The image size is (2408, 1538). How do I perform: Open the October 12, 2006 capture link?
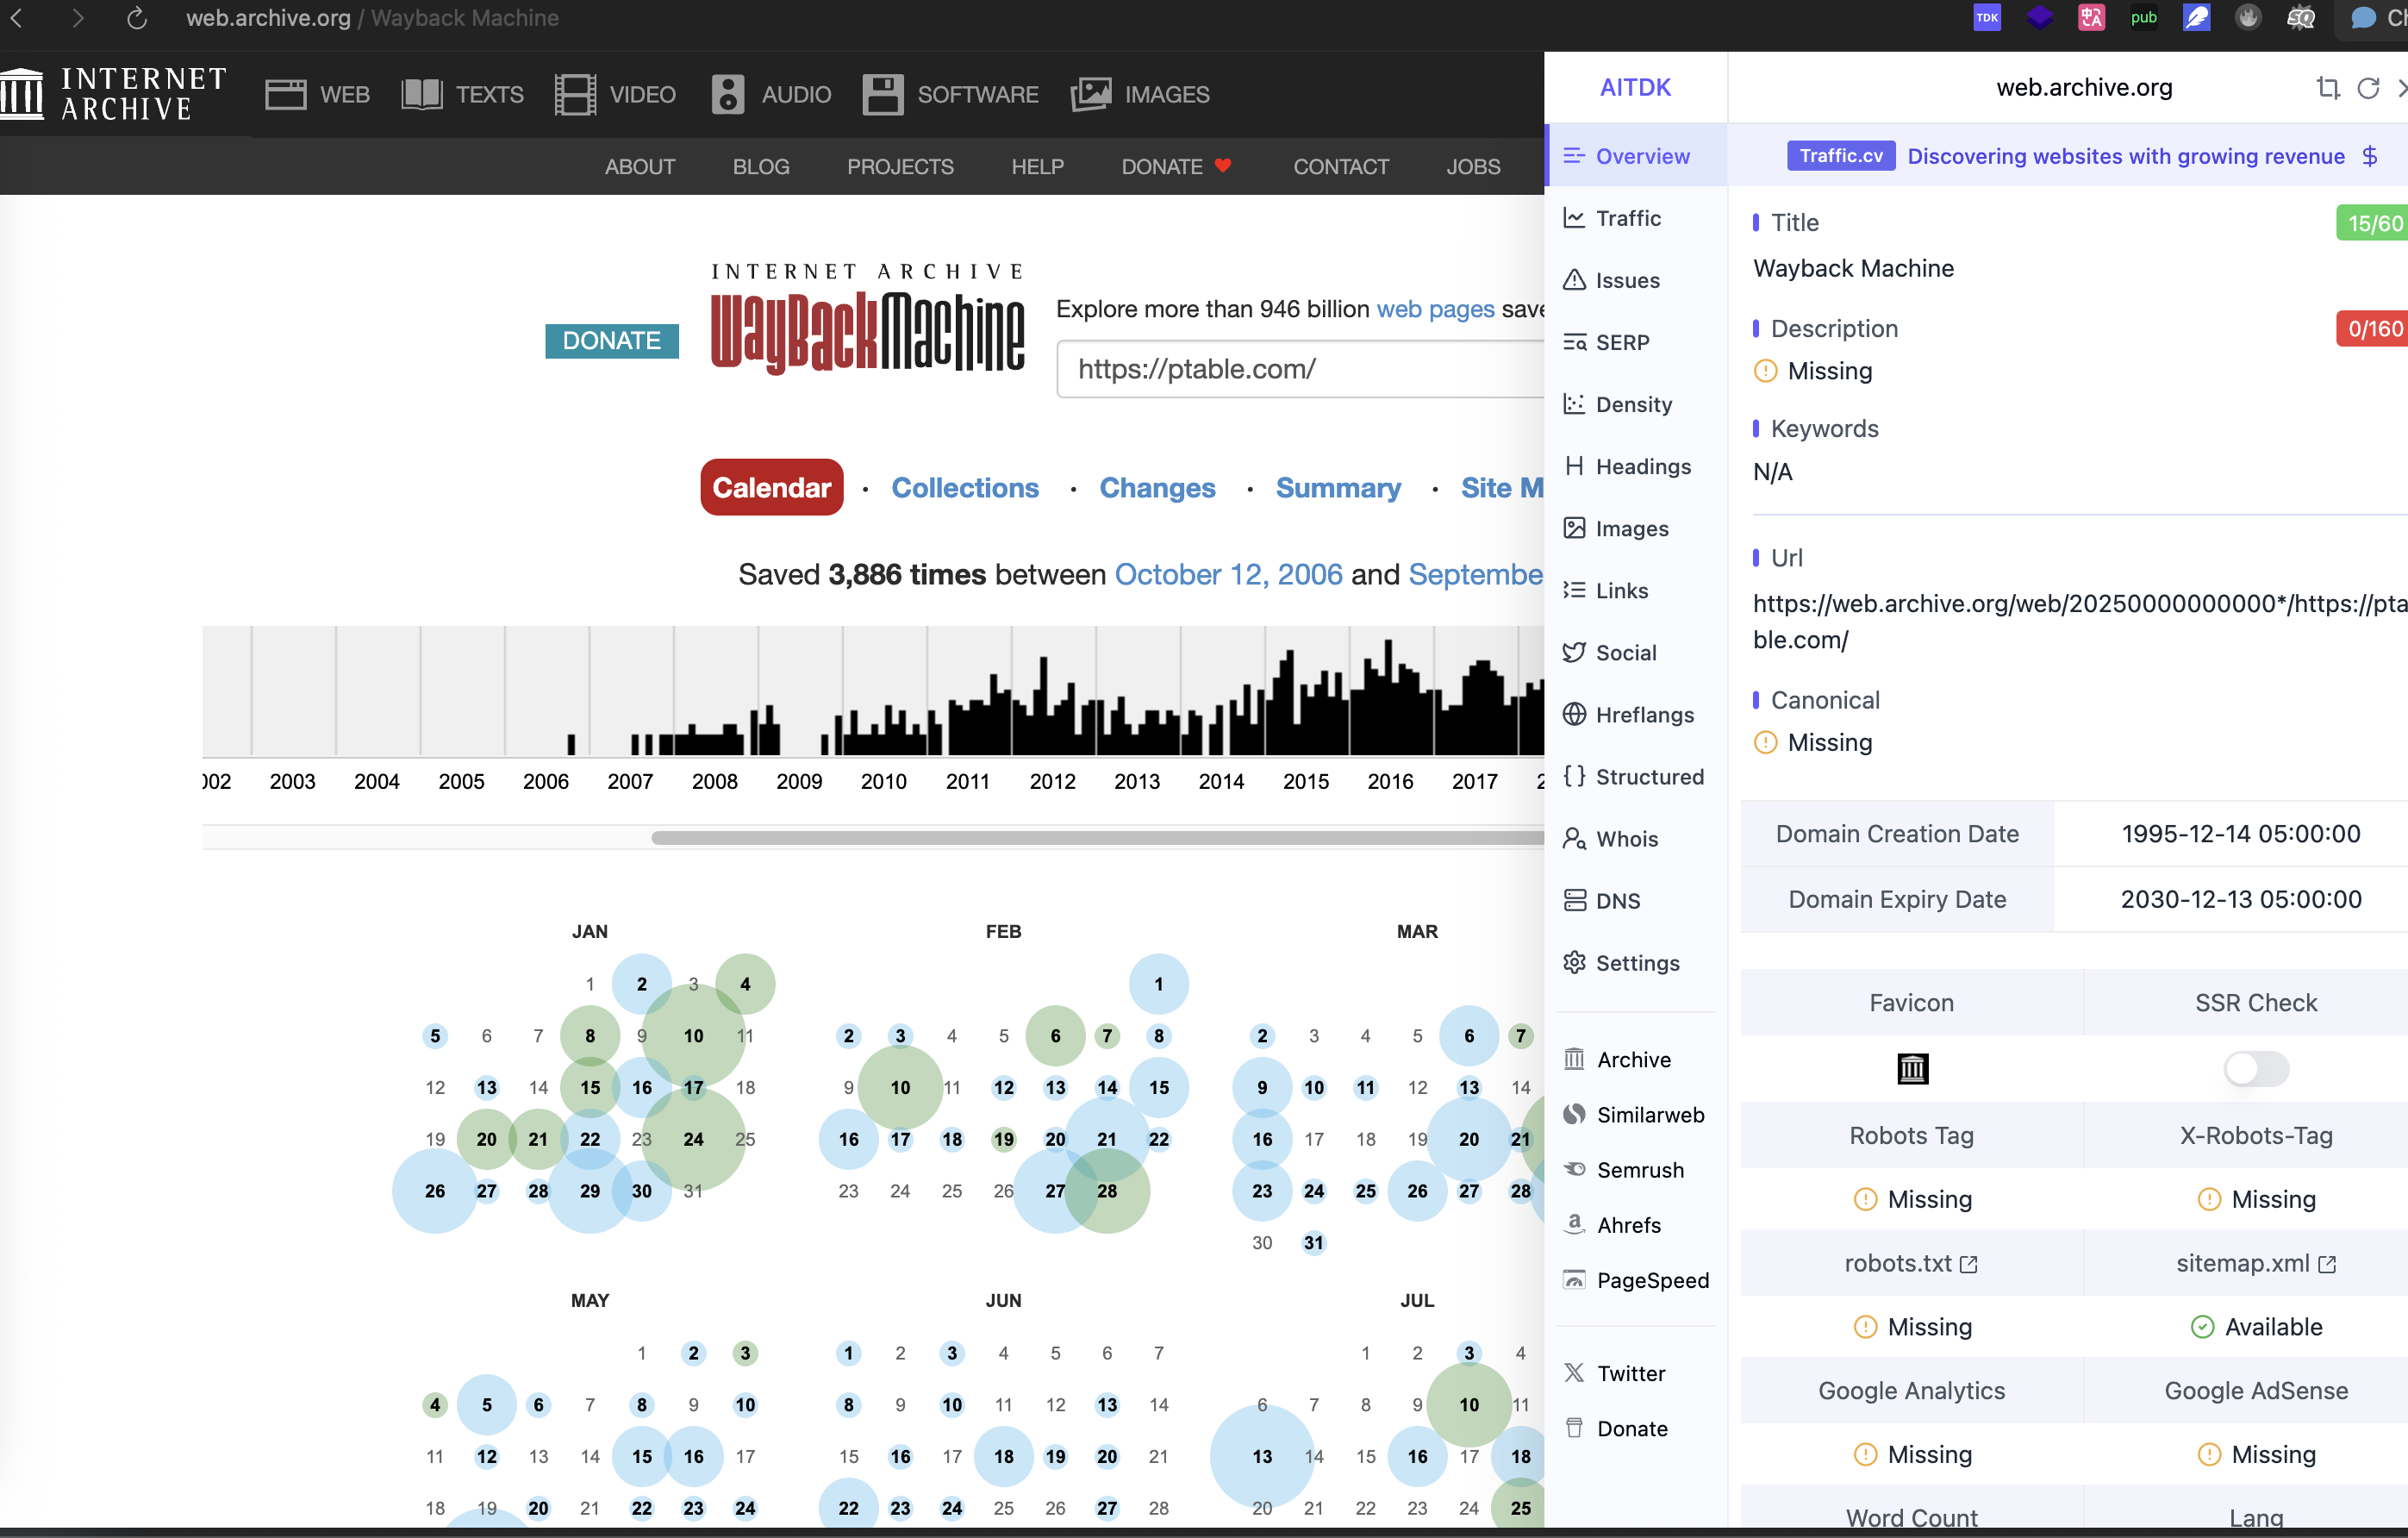[1228, 574]
